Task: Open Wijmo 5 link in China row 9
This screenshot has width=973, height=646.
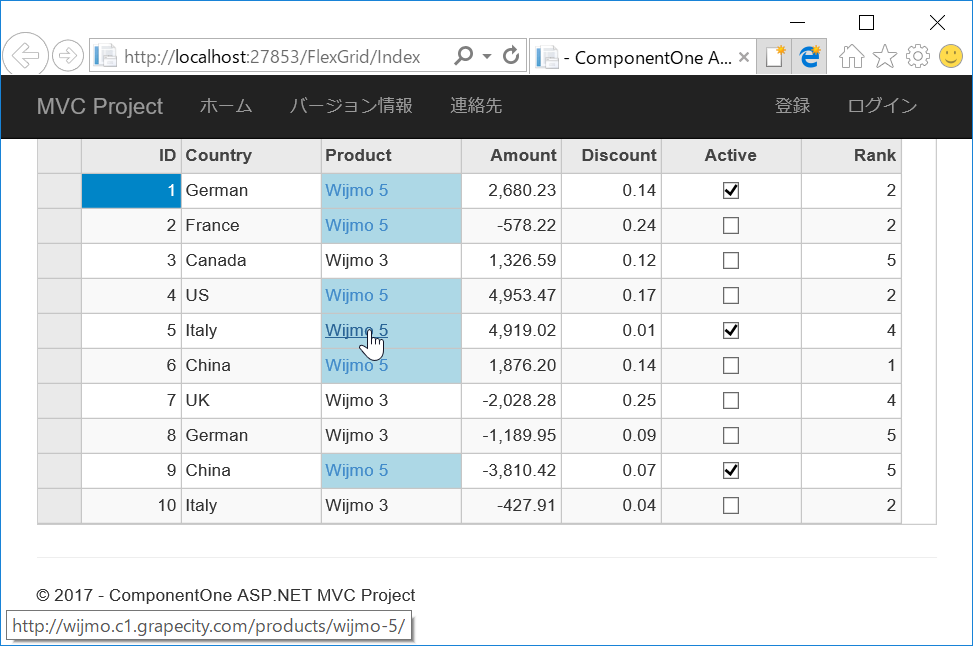Action: [356, 470]
